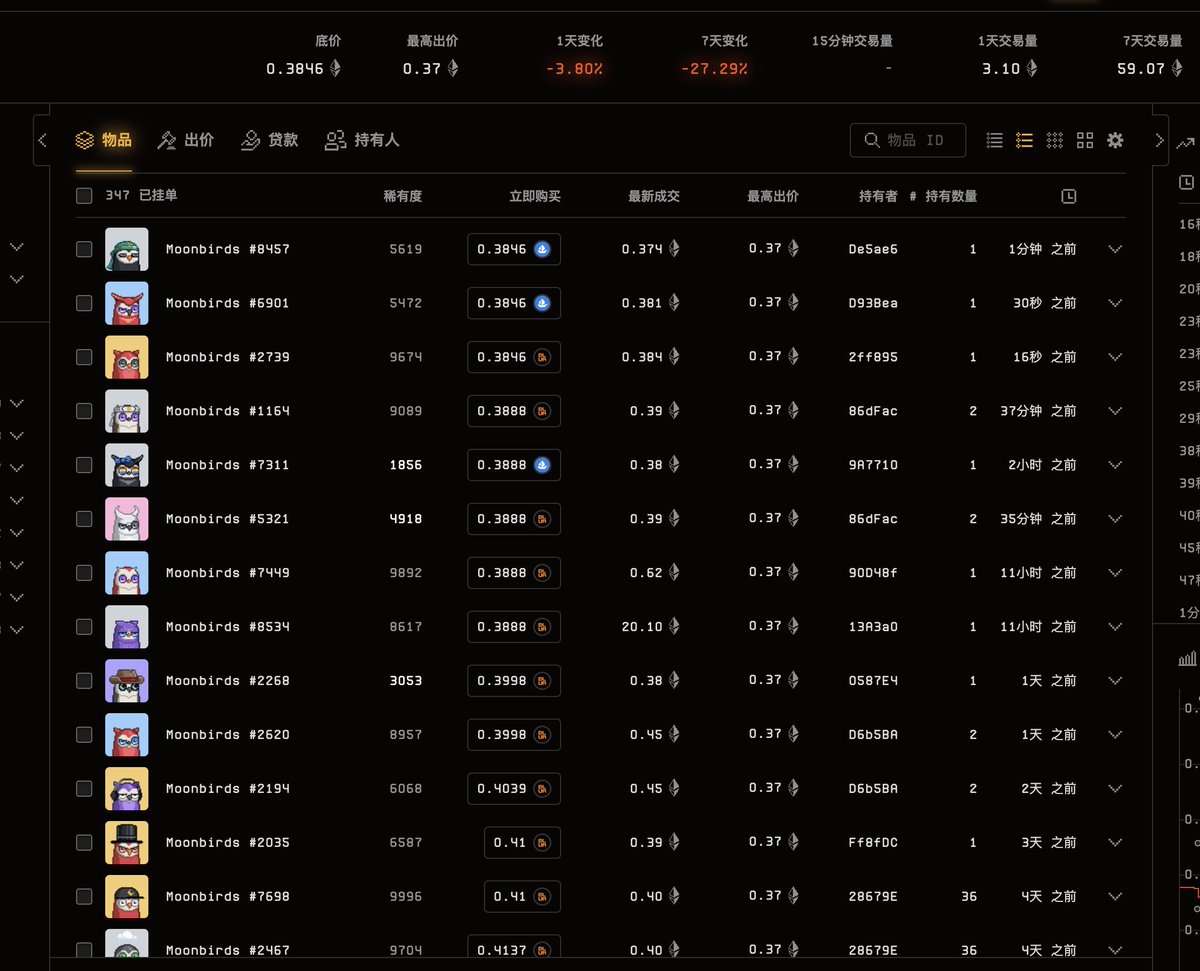Open the 物品 tab
The image size is (1200, 971).
[103, 140]
